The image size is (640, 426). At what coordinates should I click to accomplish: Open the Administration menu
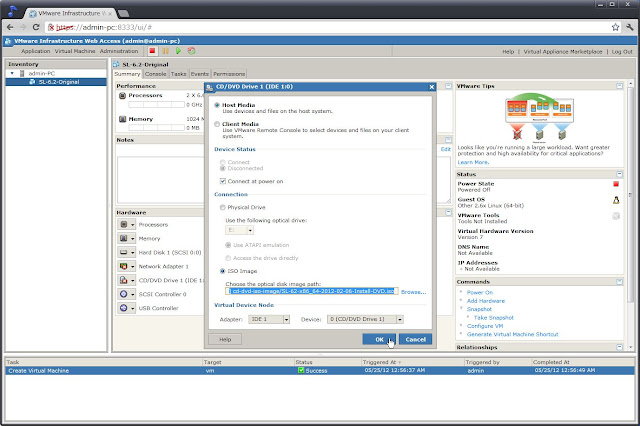point(119,51)
